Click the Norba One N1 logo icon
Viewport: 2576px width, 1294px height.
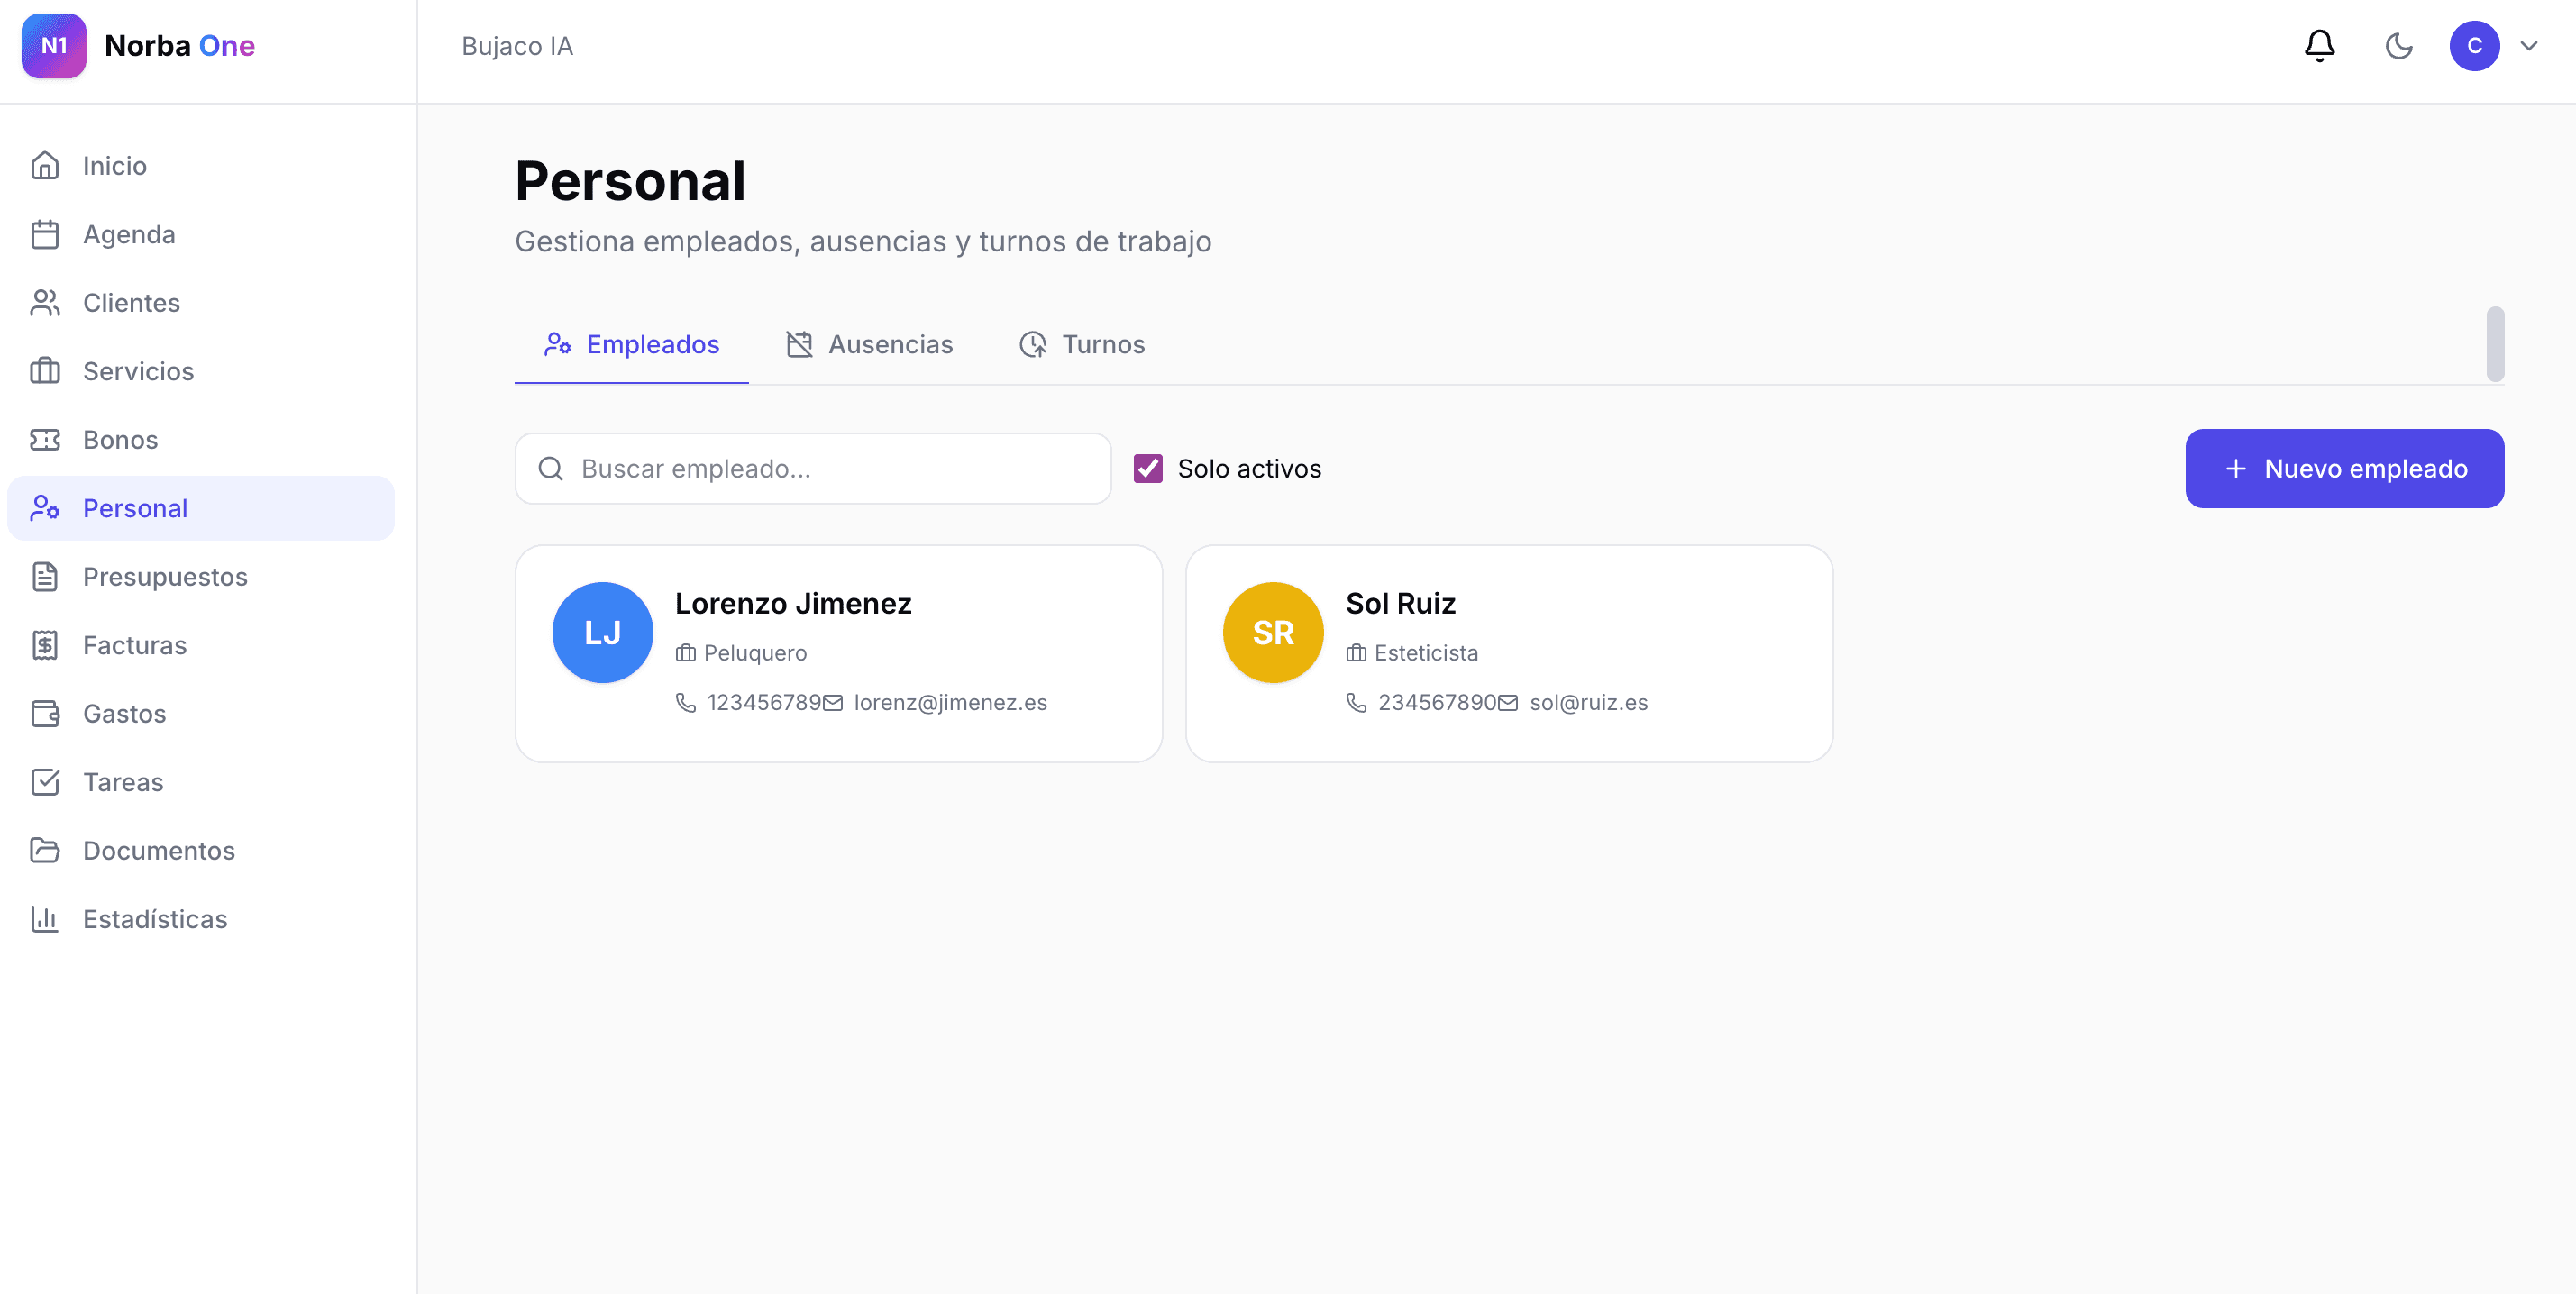click(x=54, y=46)
